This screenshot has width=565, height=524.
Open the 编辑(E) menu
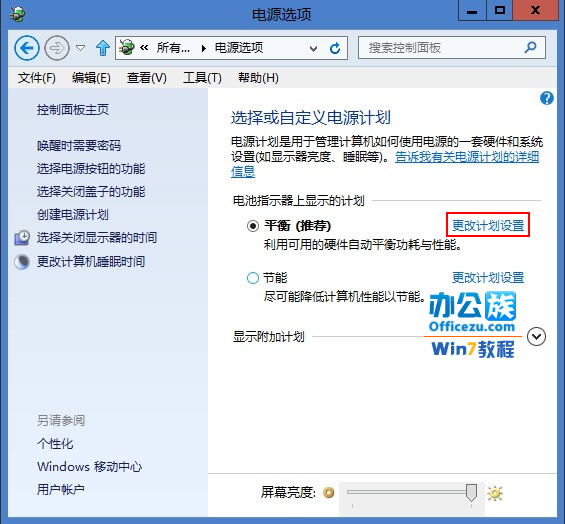[91, 77]
